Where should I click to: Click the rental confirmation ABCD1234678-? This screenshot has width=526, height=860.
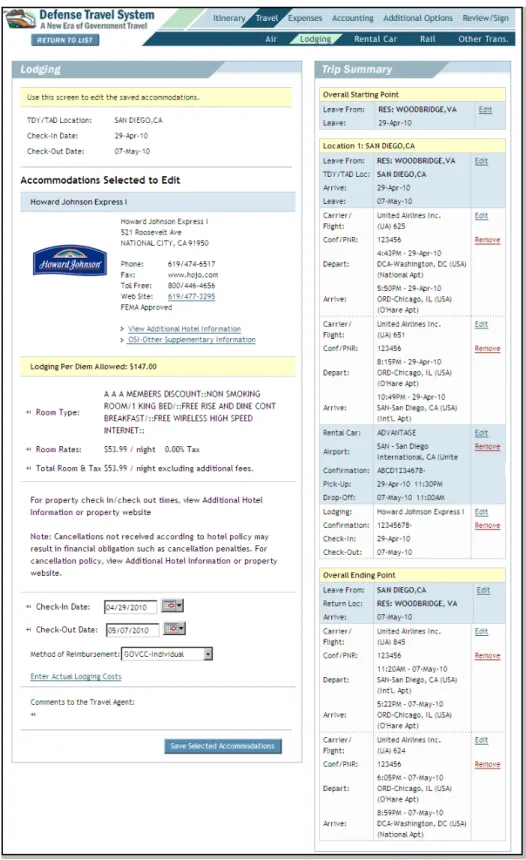[x=401, y=471]
